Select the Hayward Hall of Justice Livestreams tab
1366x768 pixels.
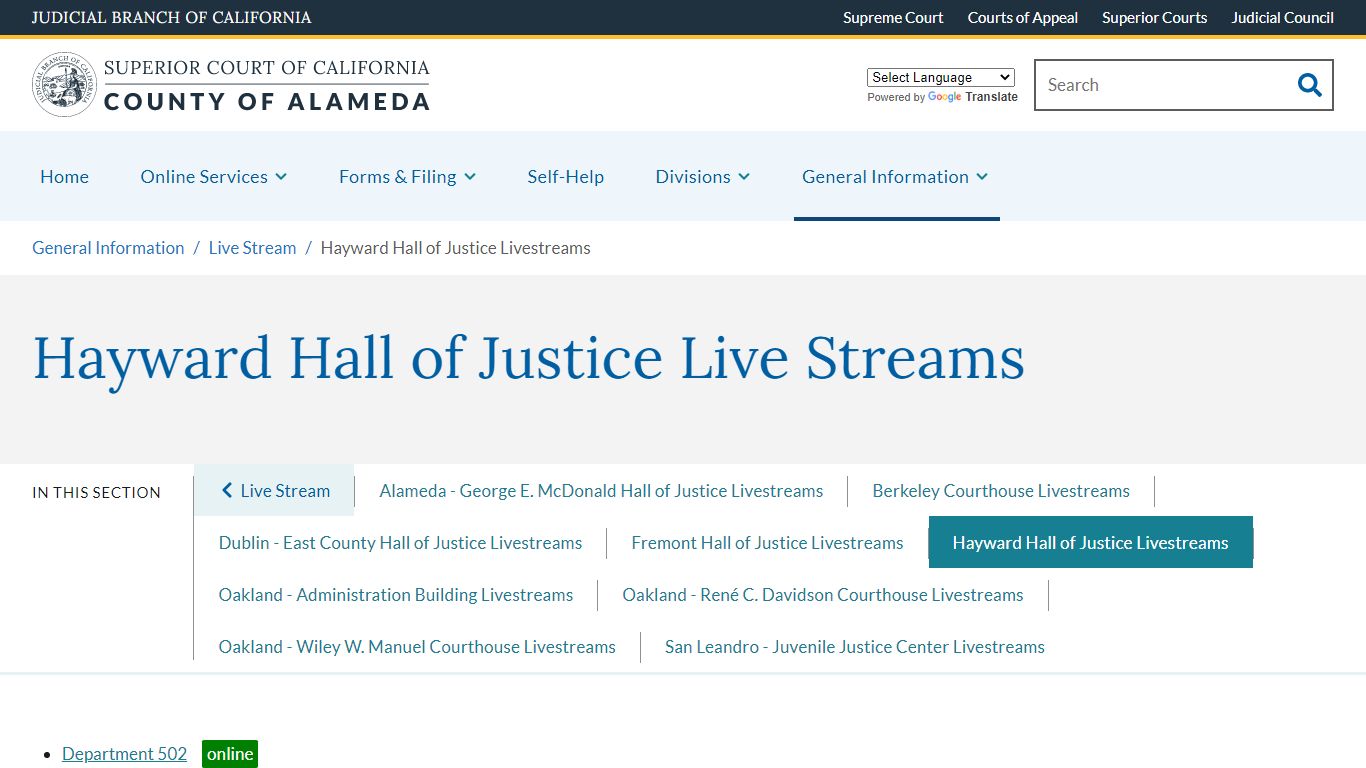[x=1090, y=542]
